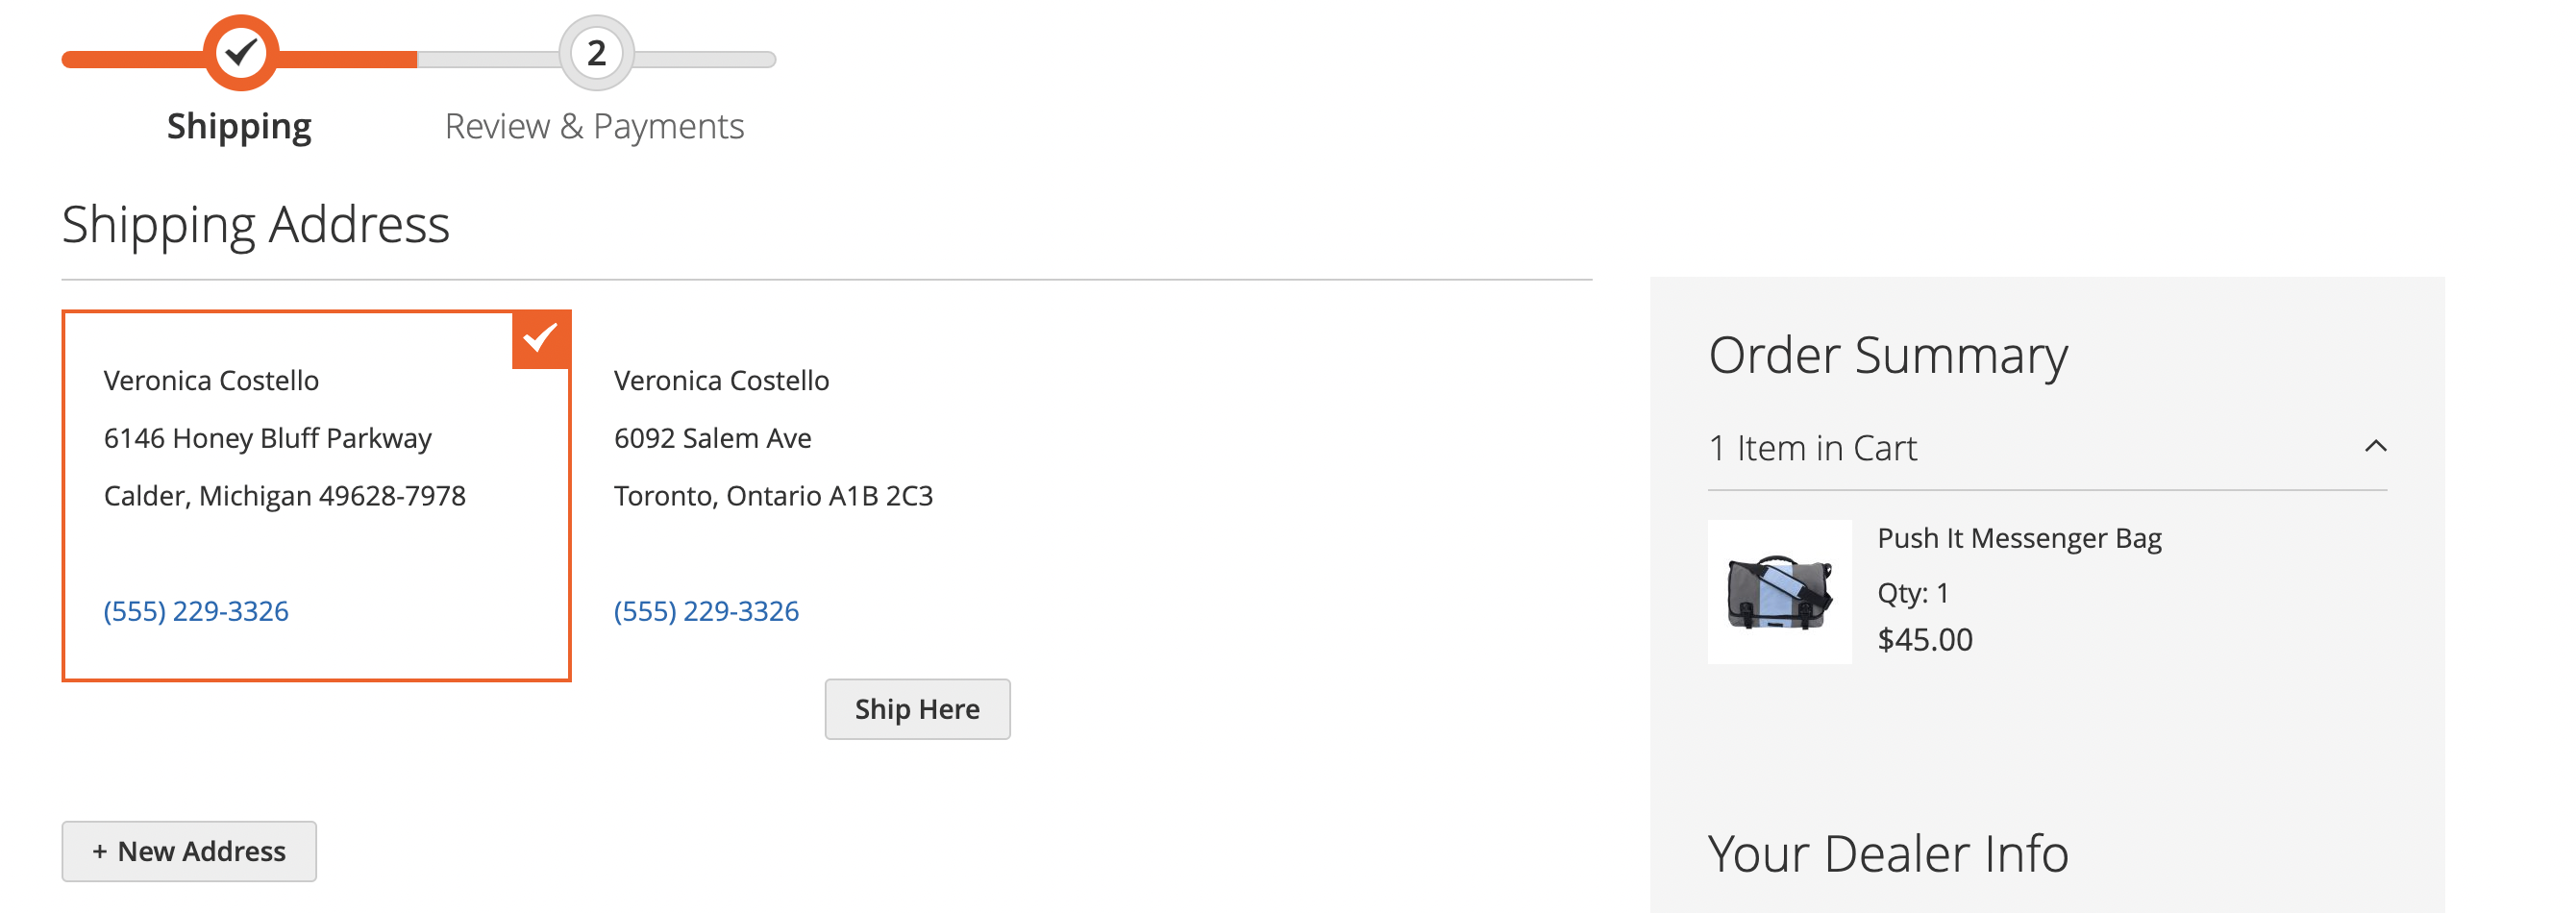Viewport: 2576px width, 913px height.
Task: Click phone number in Salem Ave address
Action: (x=706, y=611)
